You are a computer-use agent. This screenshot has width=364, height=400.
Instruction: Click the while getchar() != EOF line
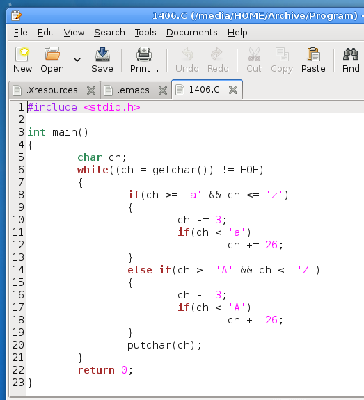(x=170, y=170)
